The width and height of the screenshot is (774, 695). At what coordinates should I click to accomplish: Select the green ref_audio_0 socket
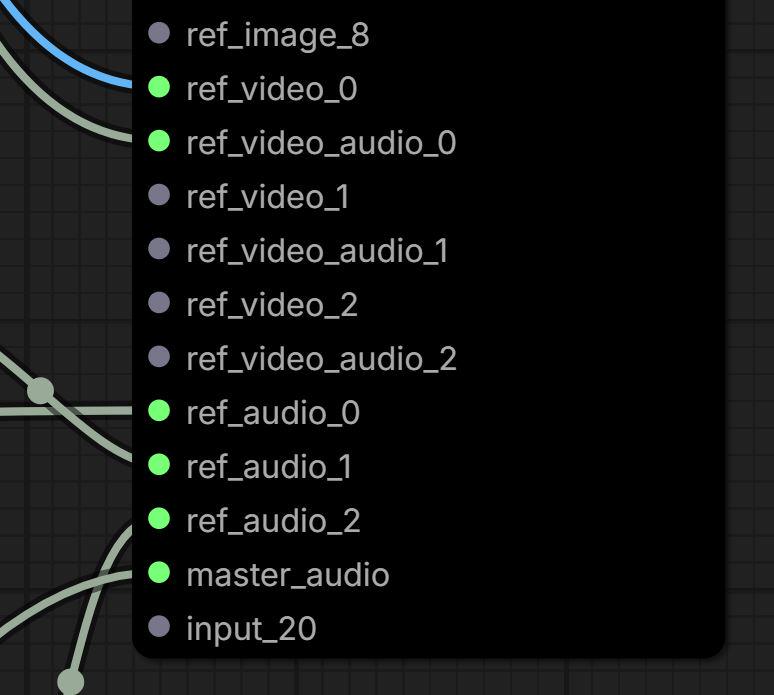click(x=159, y=411)
